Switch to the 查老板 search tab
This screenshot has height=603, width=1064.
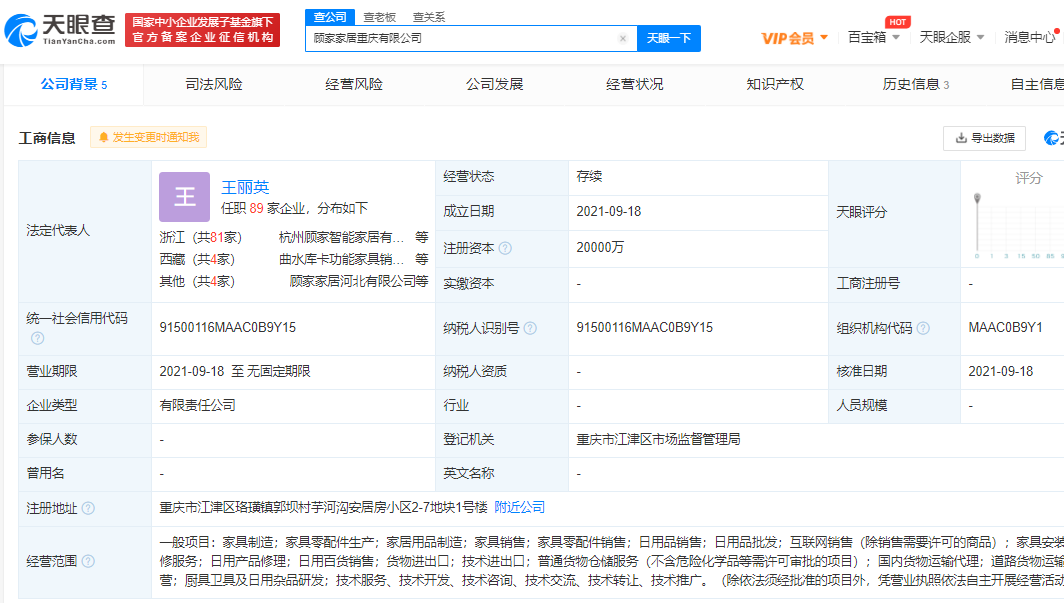(x=379, y=17)
